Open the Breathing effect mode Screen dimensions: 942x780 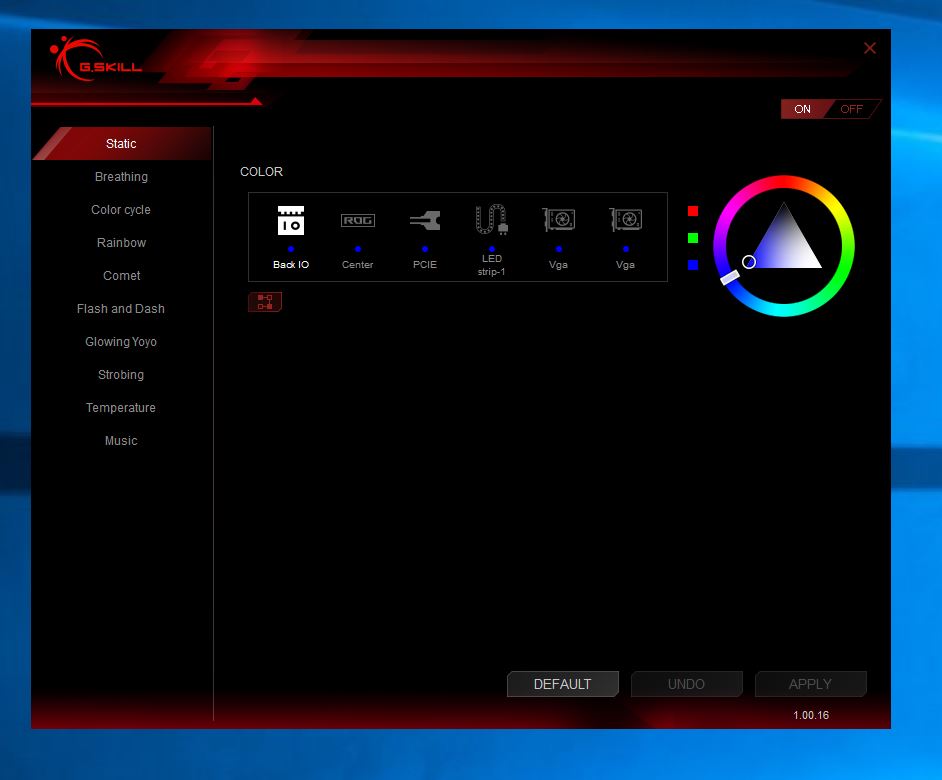coord(121,177)
